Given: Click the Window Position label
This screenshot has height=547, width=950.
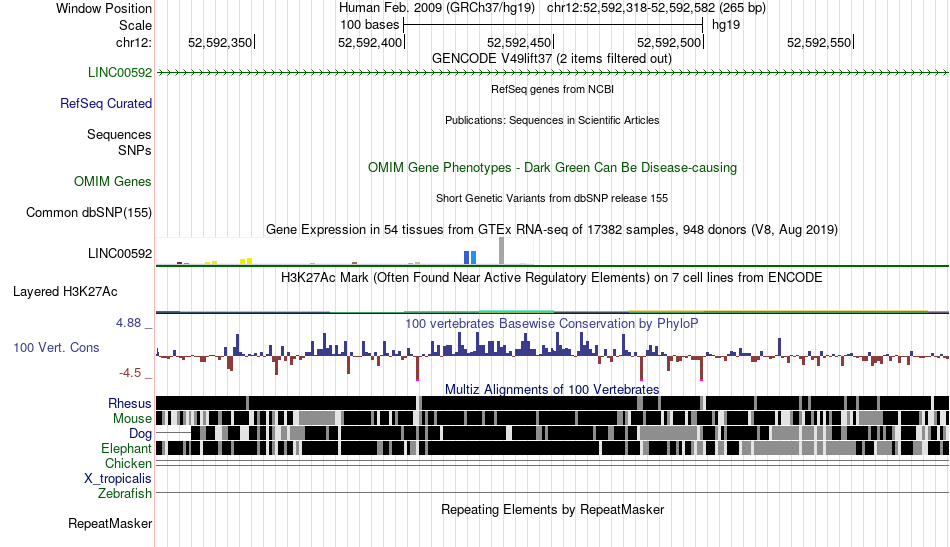Looking at the screenshot, I should coord(104,8).
